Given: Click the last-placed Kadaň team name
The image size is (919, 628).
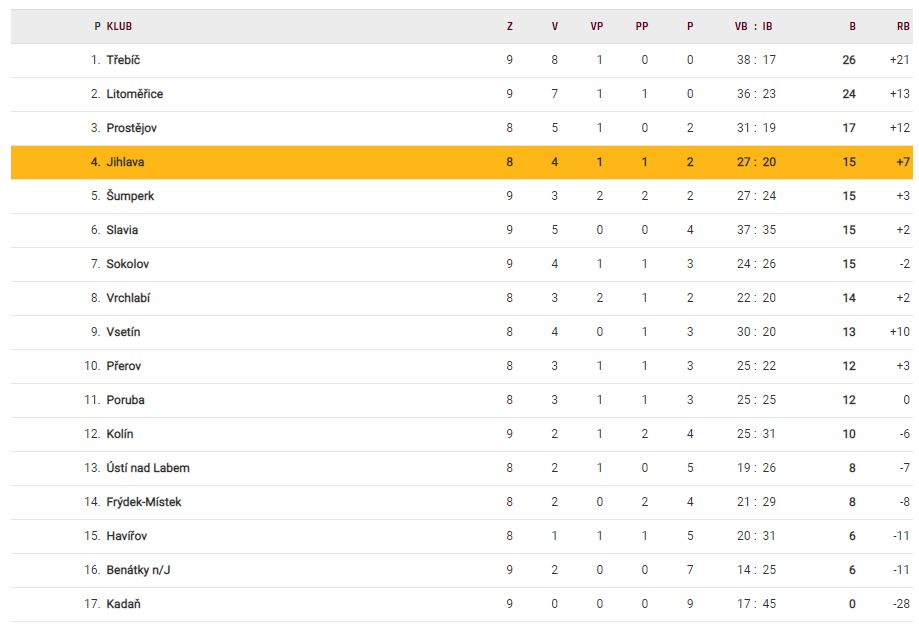Looking at the screenshot, I should (123, 604).
